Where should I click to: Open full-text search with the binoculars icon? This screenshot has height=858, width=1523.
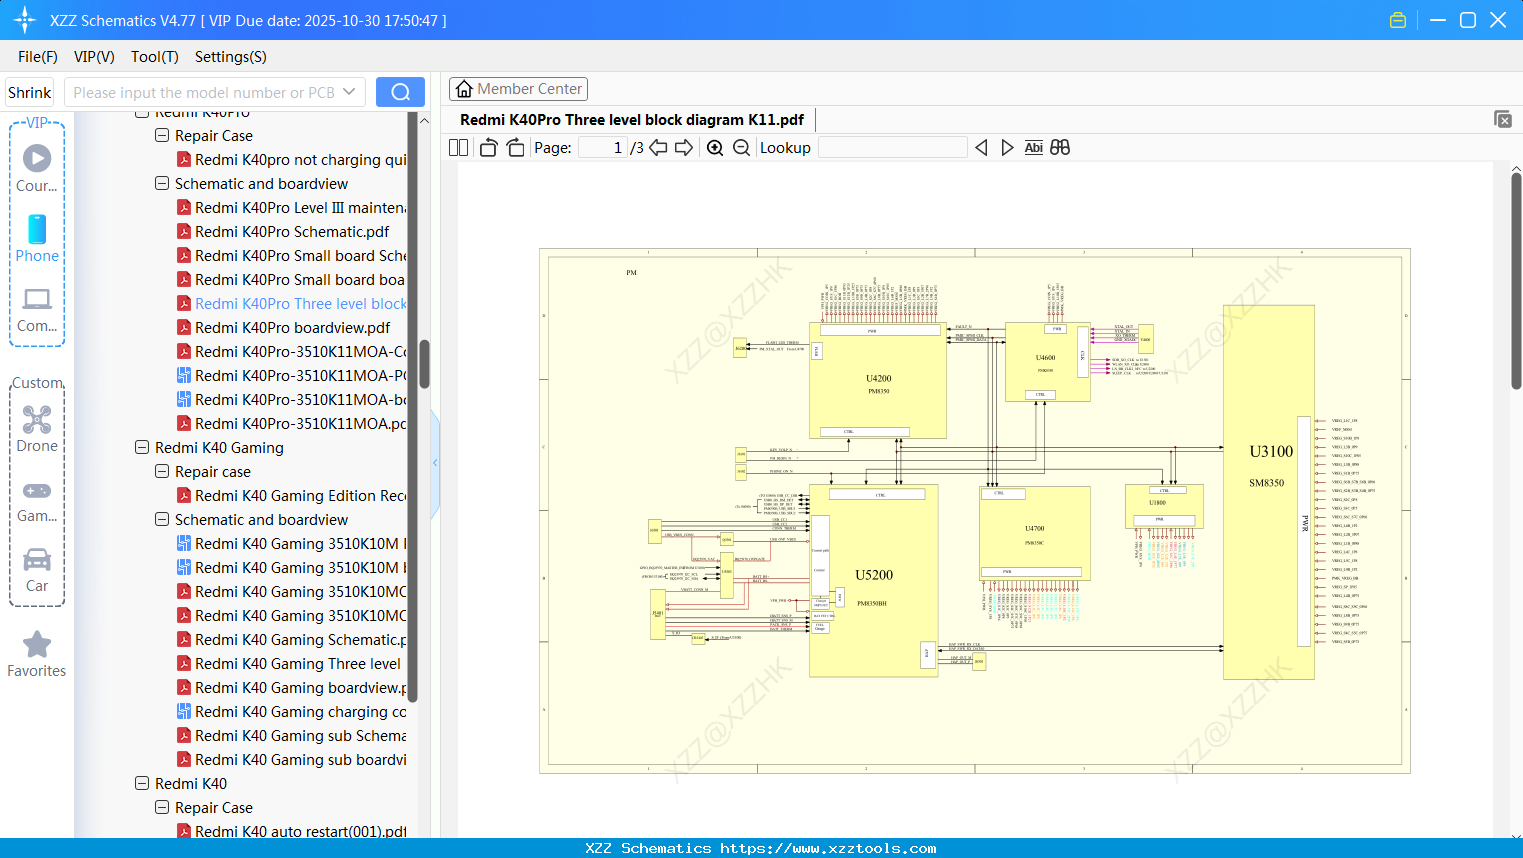point(1060,147)
